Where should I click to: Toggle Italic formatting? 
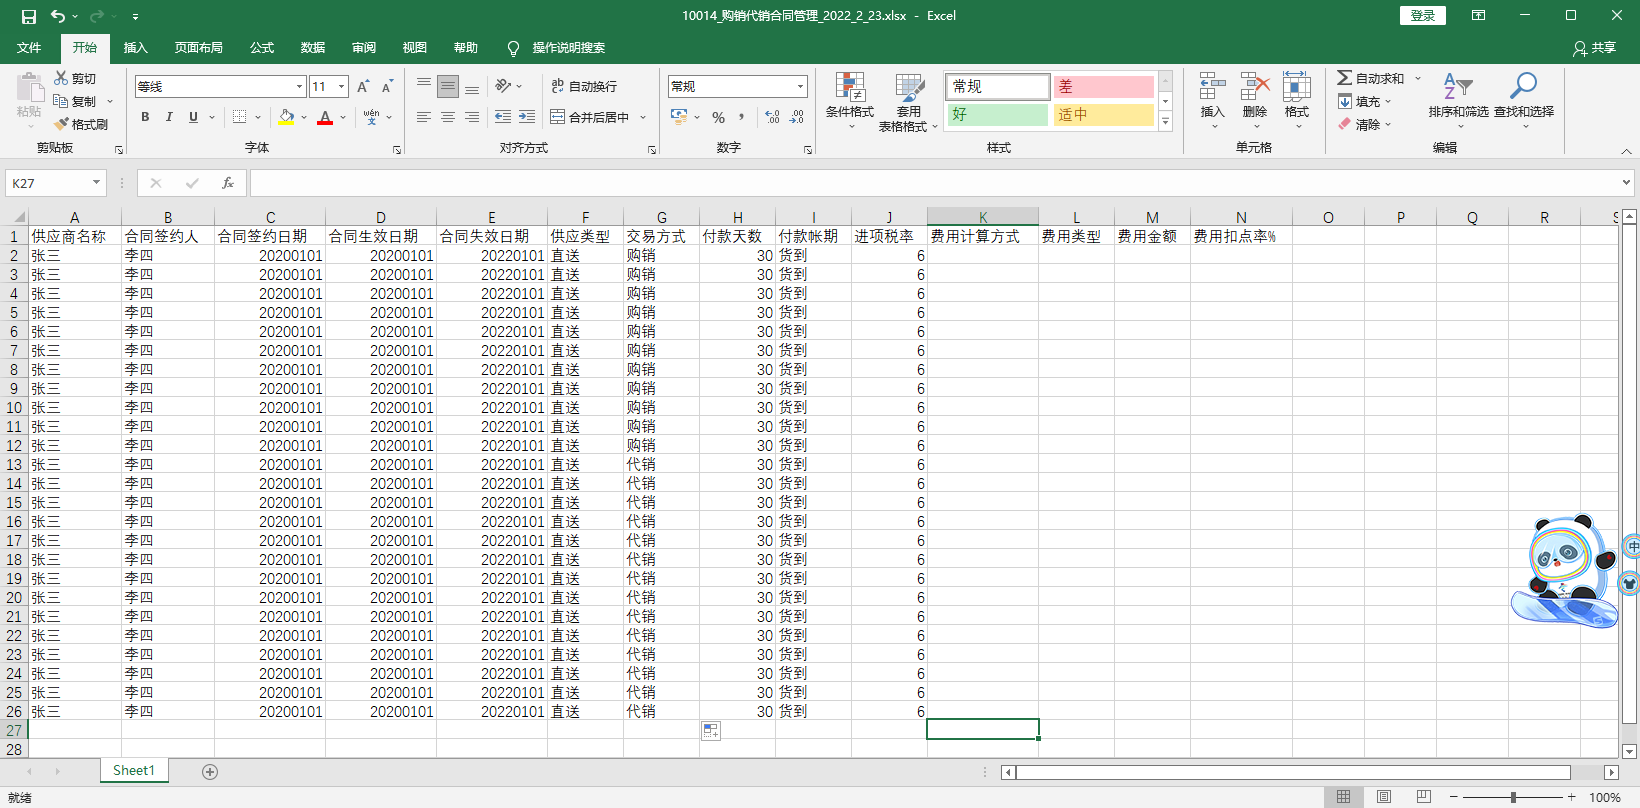pos(169,117)
